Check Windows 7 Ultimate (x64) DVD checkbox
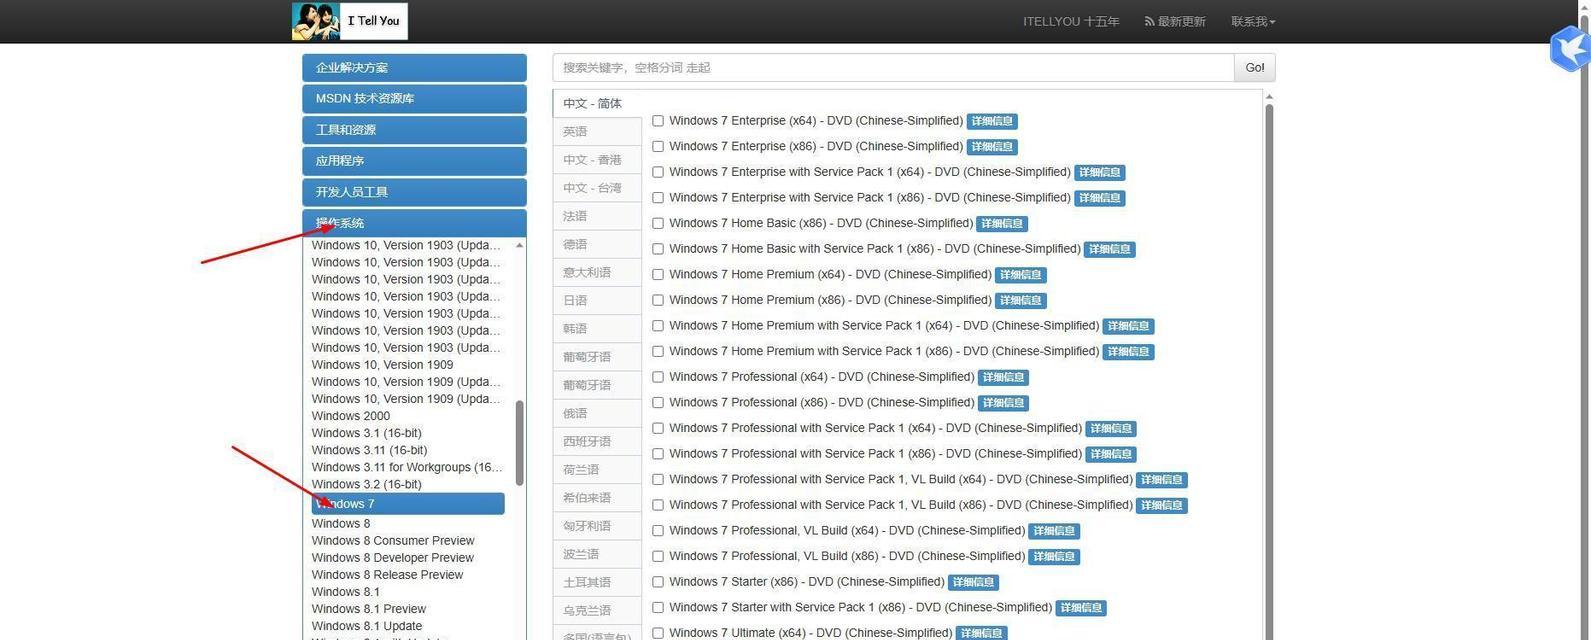Screen dimensions: 1591x640 [x=658, y=633]
